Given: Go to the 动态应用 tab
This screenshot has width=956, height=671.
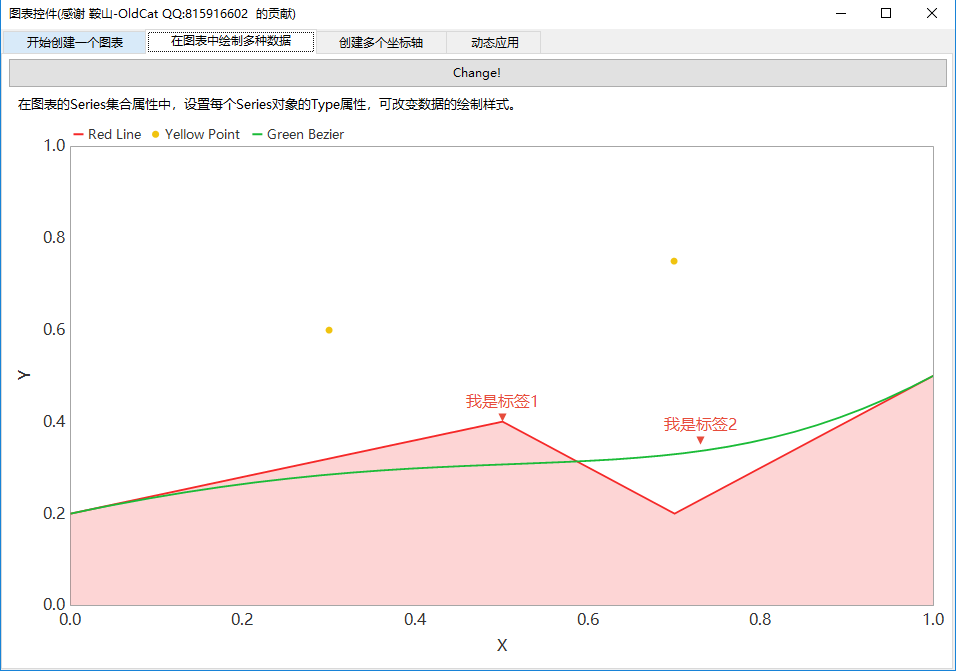Looking at the screenshot, I should tap(493, 42).
